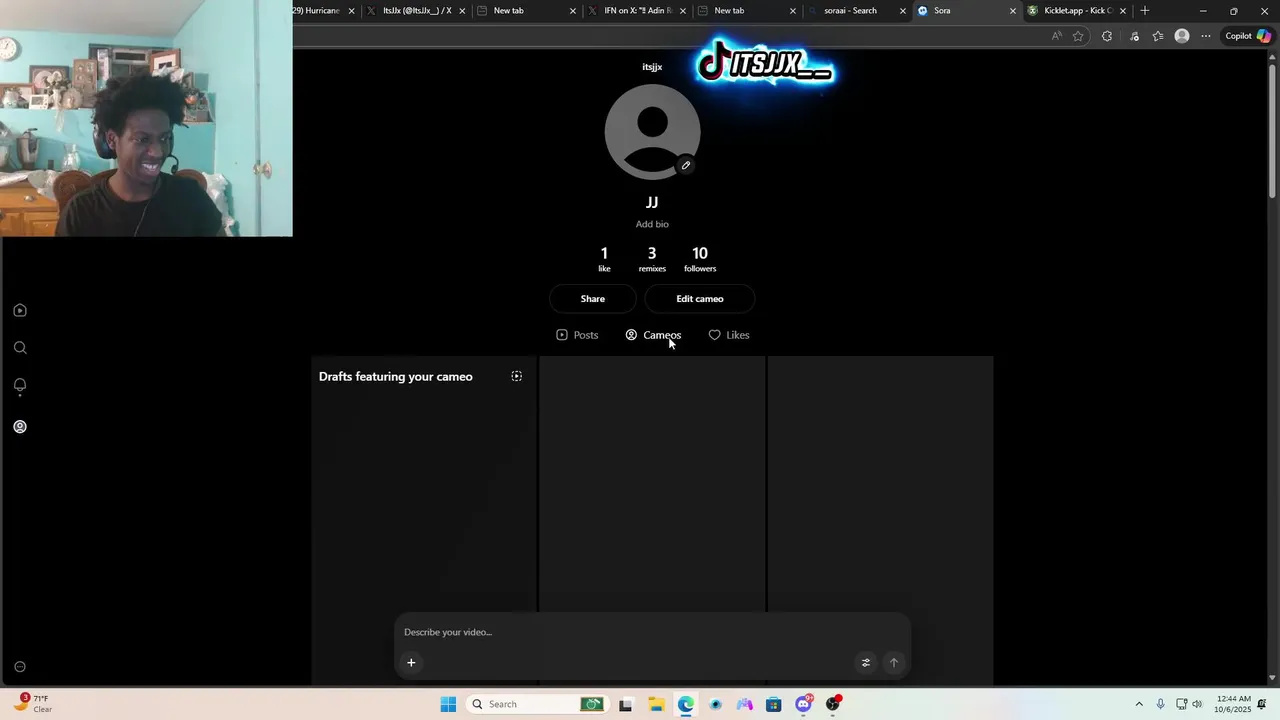
Task: Click the microphone icon in system tray
Action: (x=1160, y=704)
